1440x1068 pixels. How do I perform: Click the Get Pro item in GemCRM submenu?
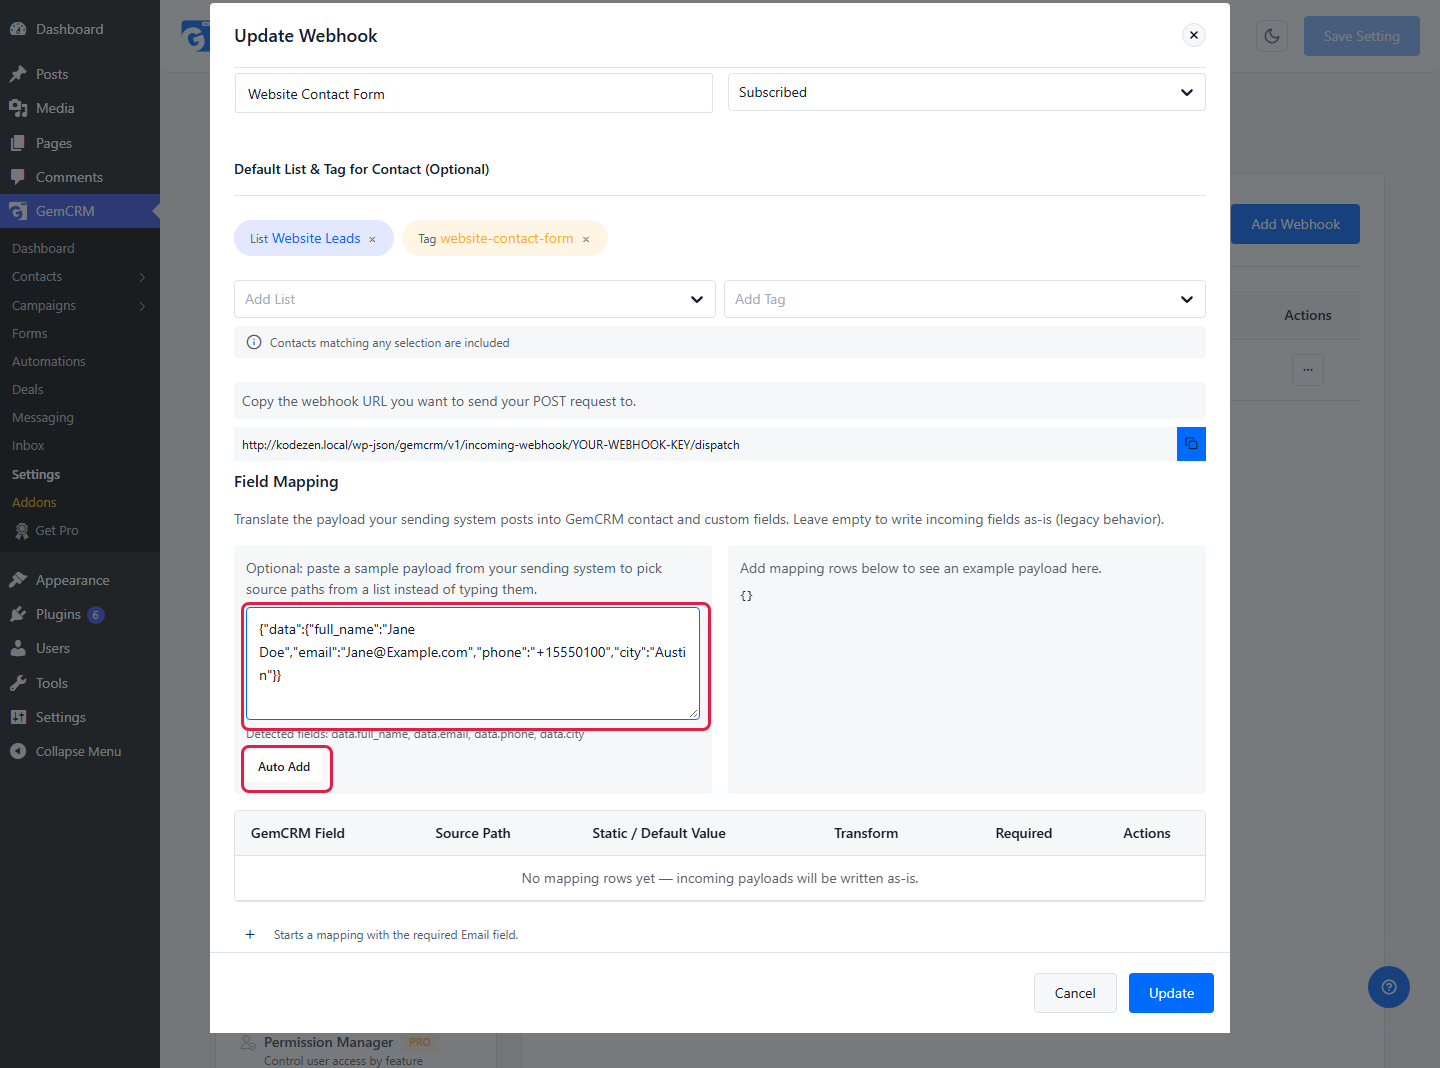(x=56, y=531)
